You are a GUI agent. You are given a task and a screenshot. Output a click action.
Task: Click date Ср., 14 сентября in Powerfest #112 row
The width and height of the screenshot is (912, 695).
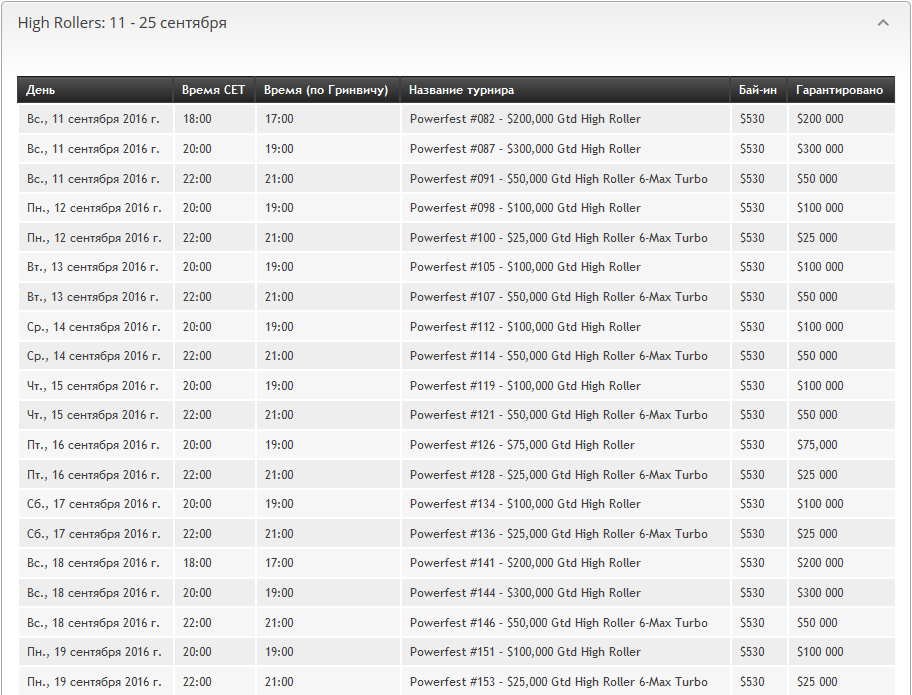tap(94, 327)
